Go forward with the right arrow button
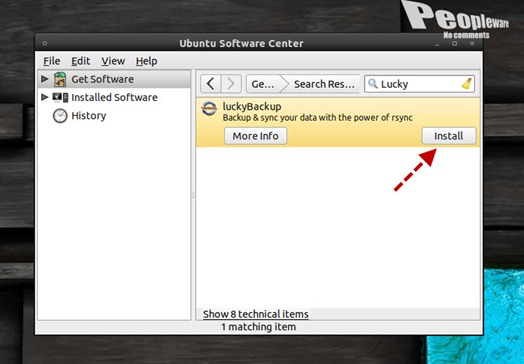The width and height of the screenshot is (524, 364). 231,84
